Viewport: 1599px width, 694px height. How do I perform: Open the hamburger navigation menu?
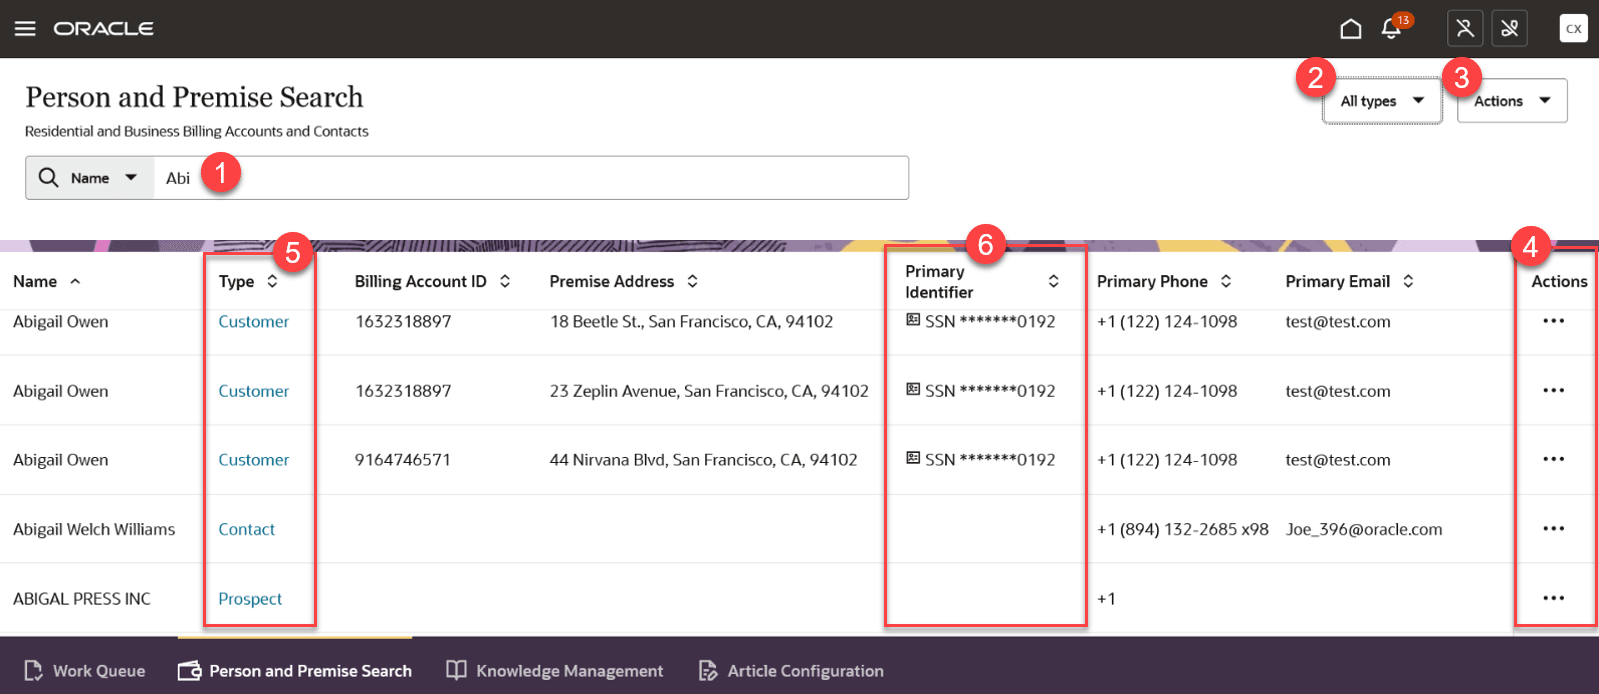click(25, 28)
